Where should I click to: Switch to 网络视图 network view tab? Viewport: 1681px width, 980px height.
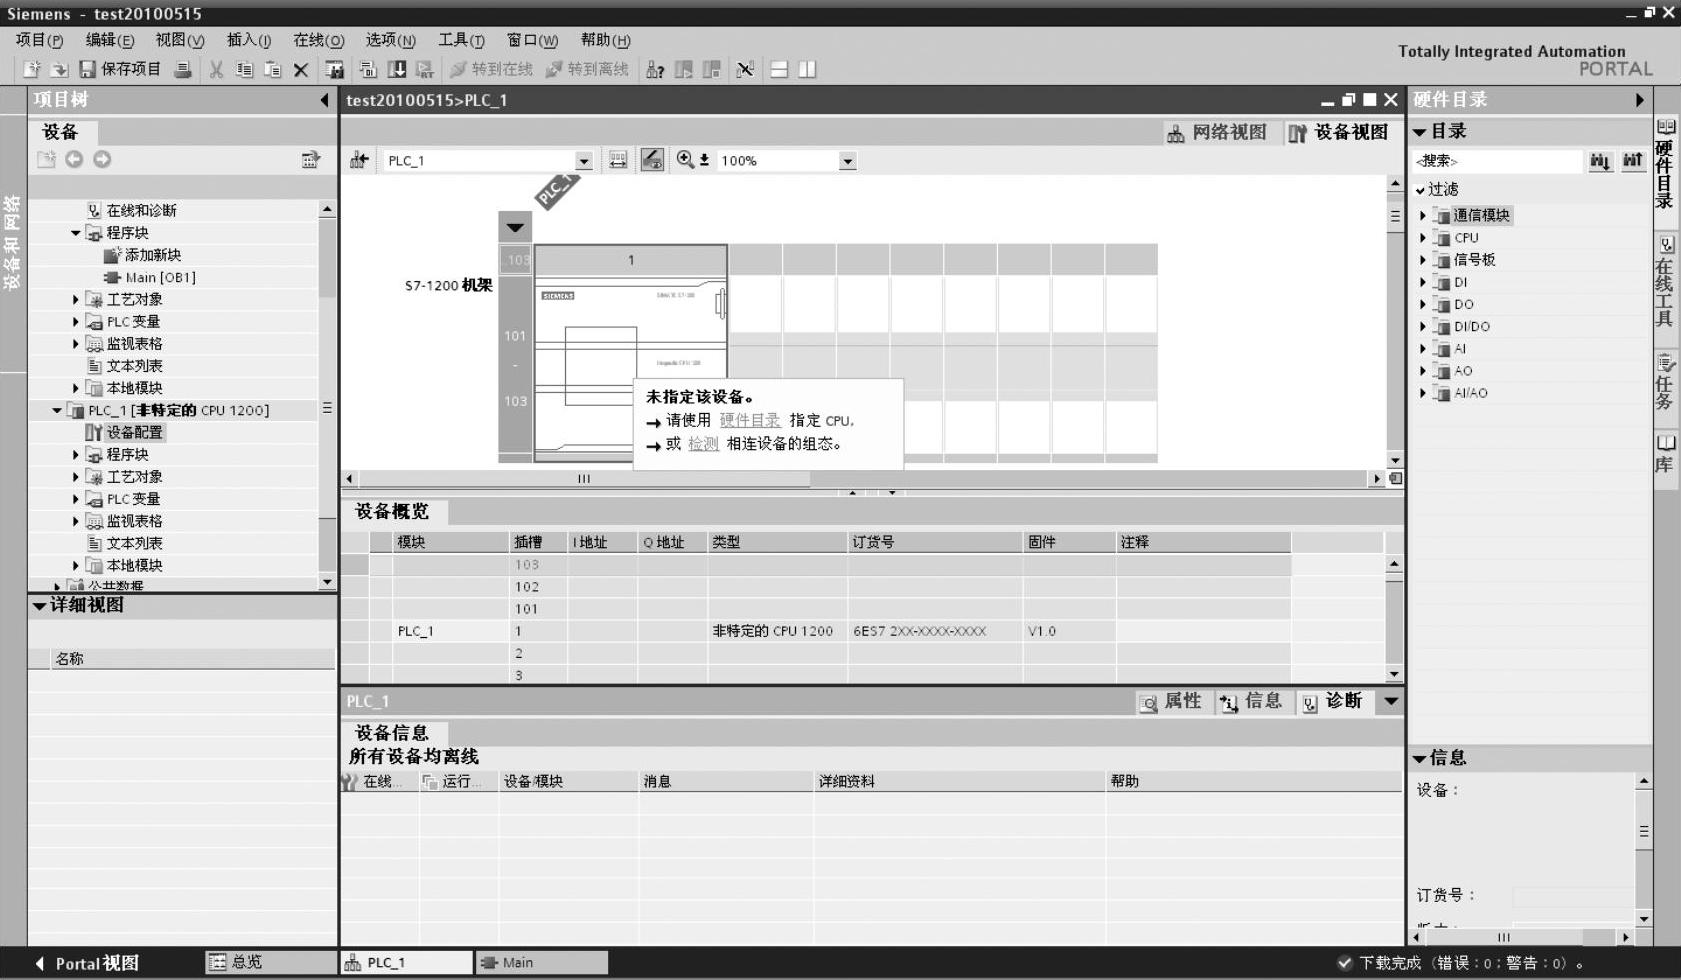click(x=1217, y=132)
